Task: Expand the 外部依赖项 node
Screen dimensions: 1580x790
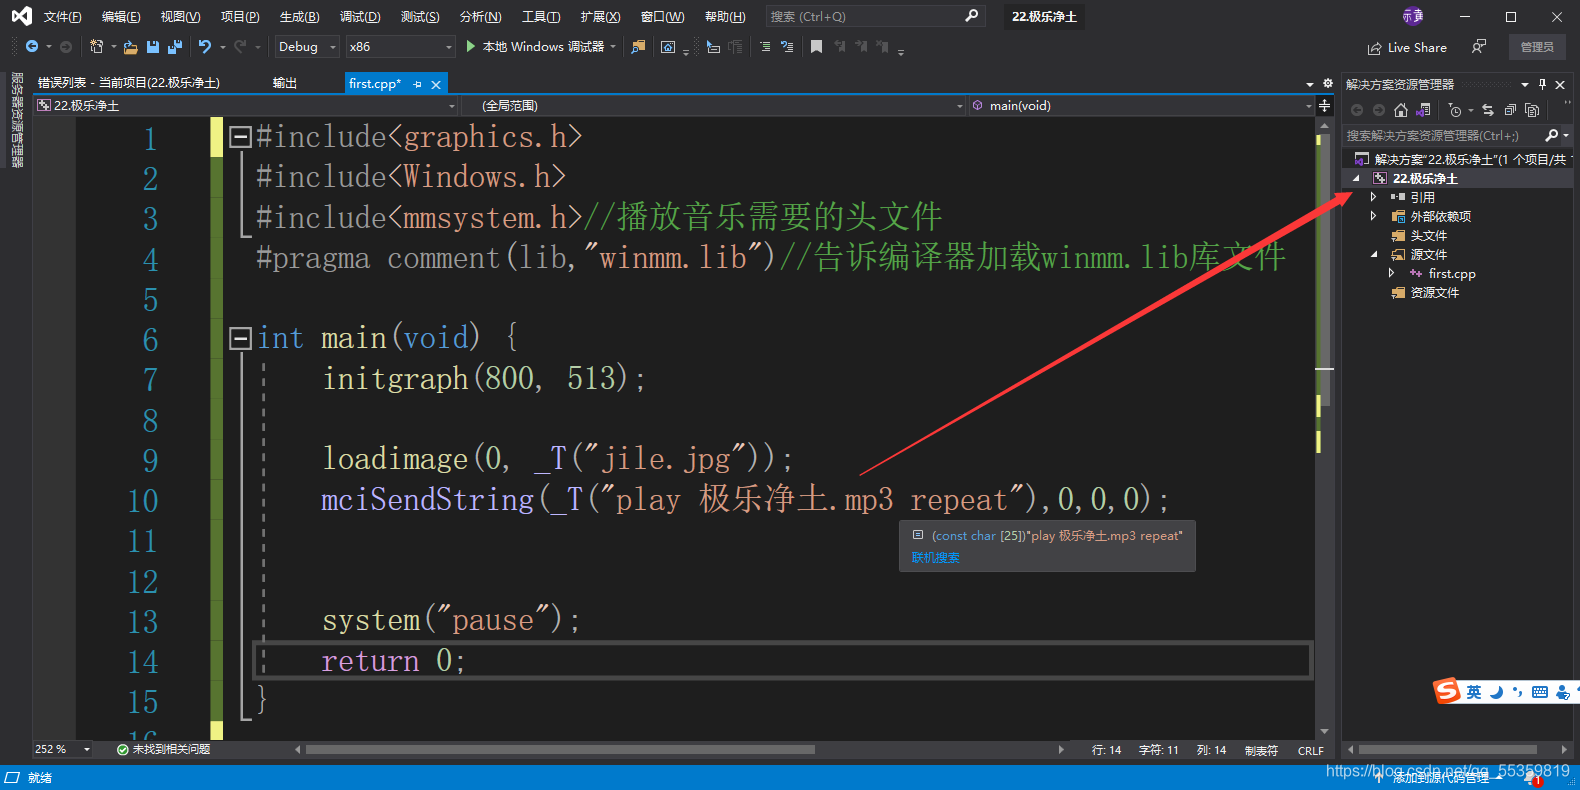Action: click(x=1374, y=216)
